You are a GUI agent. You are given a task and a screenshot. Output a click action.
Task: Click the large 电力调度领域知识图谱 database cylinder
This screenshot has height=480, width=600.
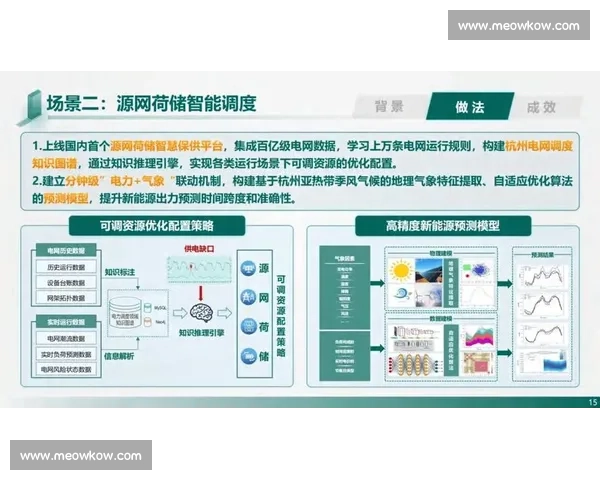click(125, 313)
